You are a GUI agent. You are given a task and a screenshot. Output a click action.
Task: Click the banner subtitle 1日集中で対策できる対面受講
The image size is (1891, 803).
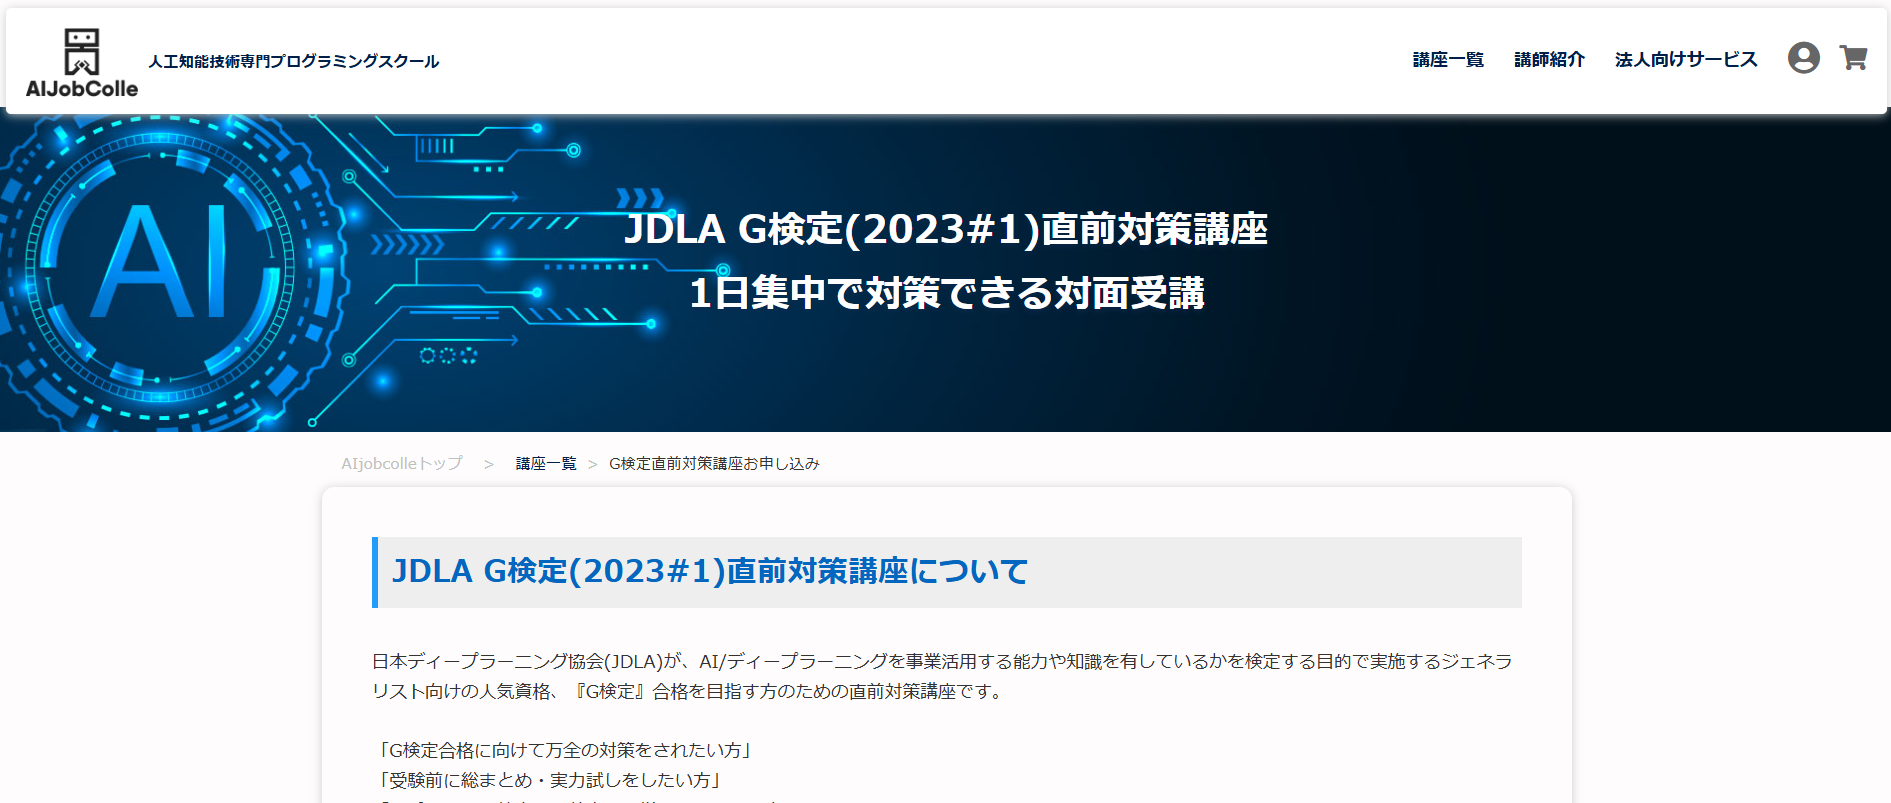tap(946, 293)
